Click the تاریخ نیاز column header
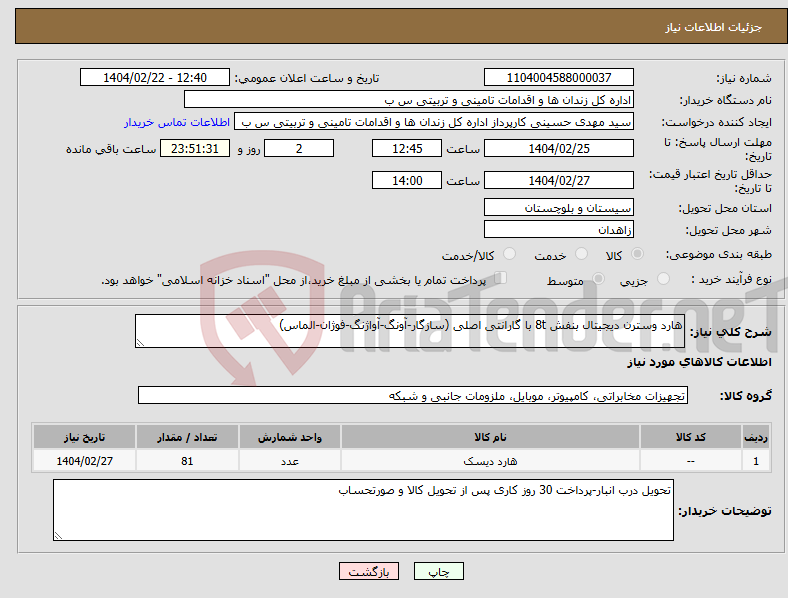The height and width of the screenshot is (598, 788). [x=84, y=437]
